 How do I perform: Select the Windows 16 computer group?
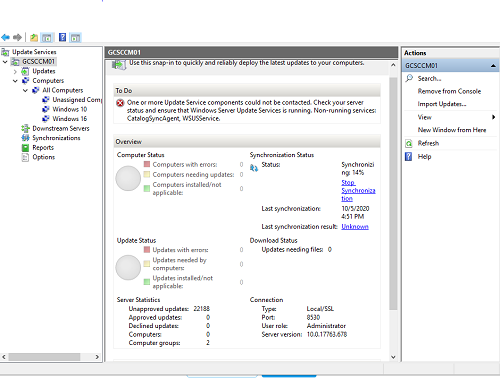(x=70, y=119)
